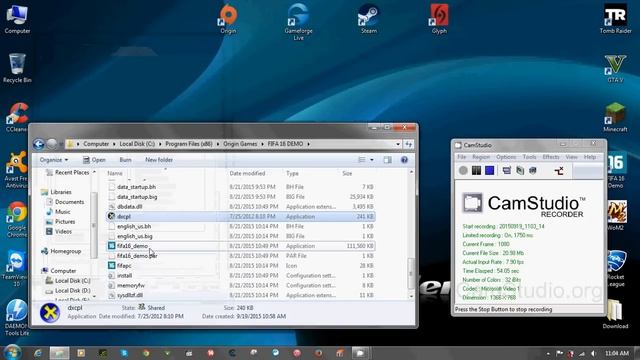
Task: Click the blue Help icon in Explorer
Action: click(x=404, y=160)
